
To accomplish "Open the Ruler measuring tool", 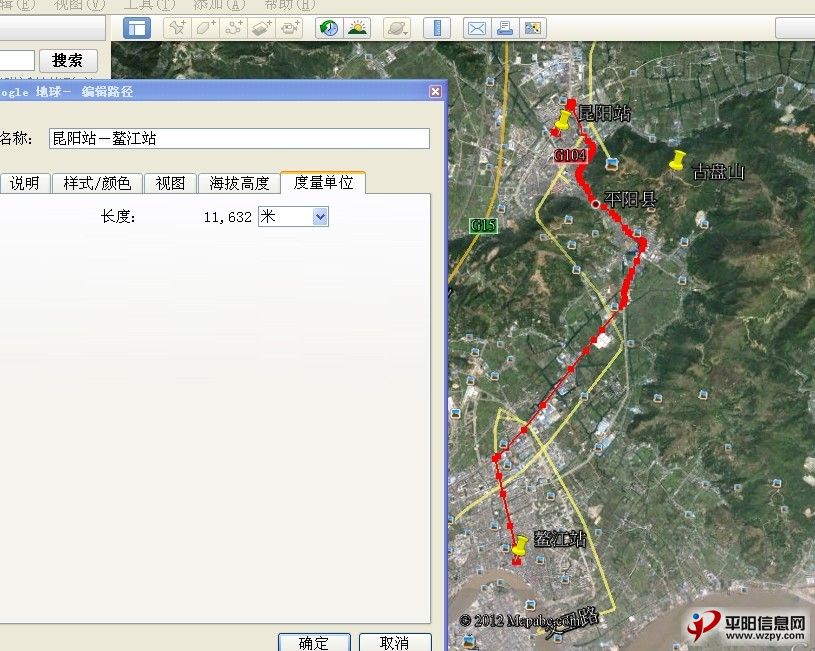I will [437, 28].
